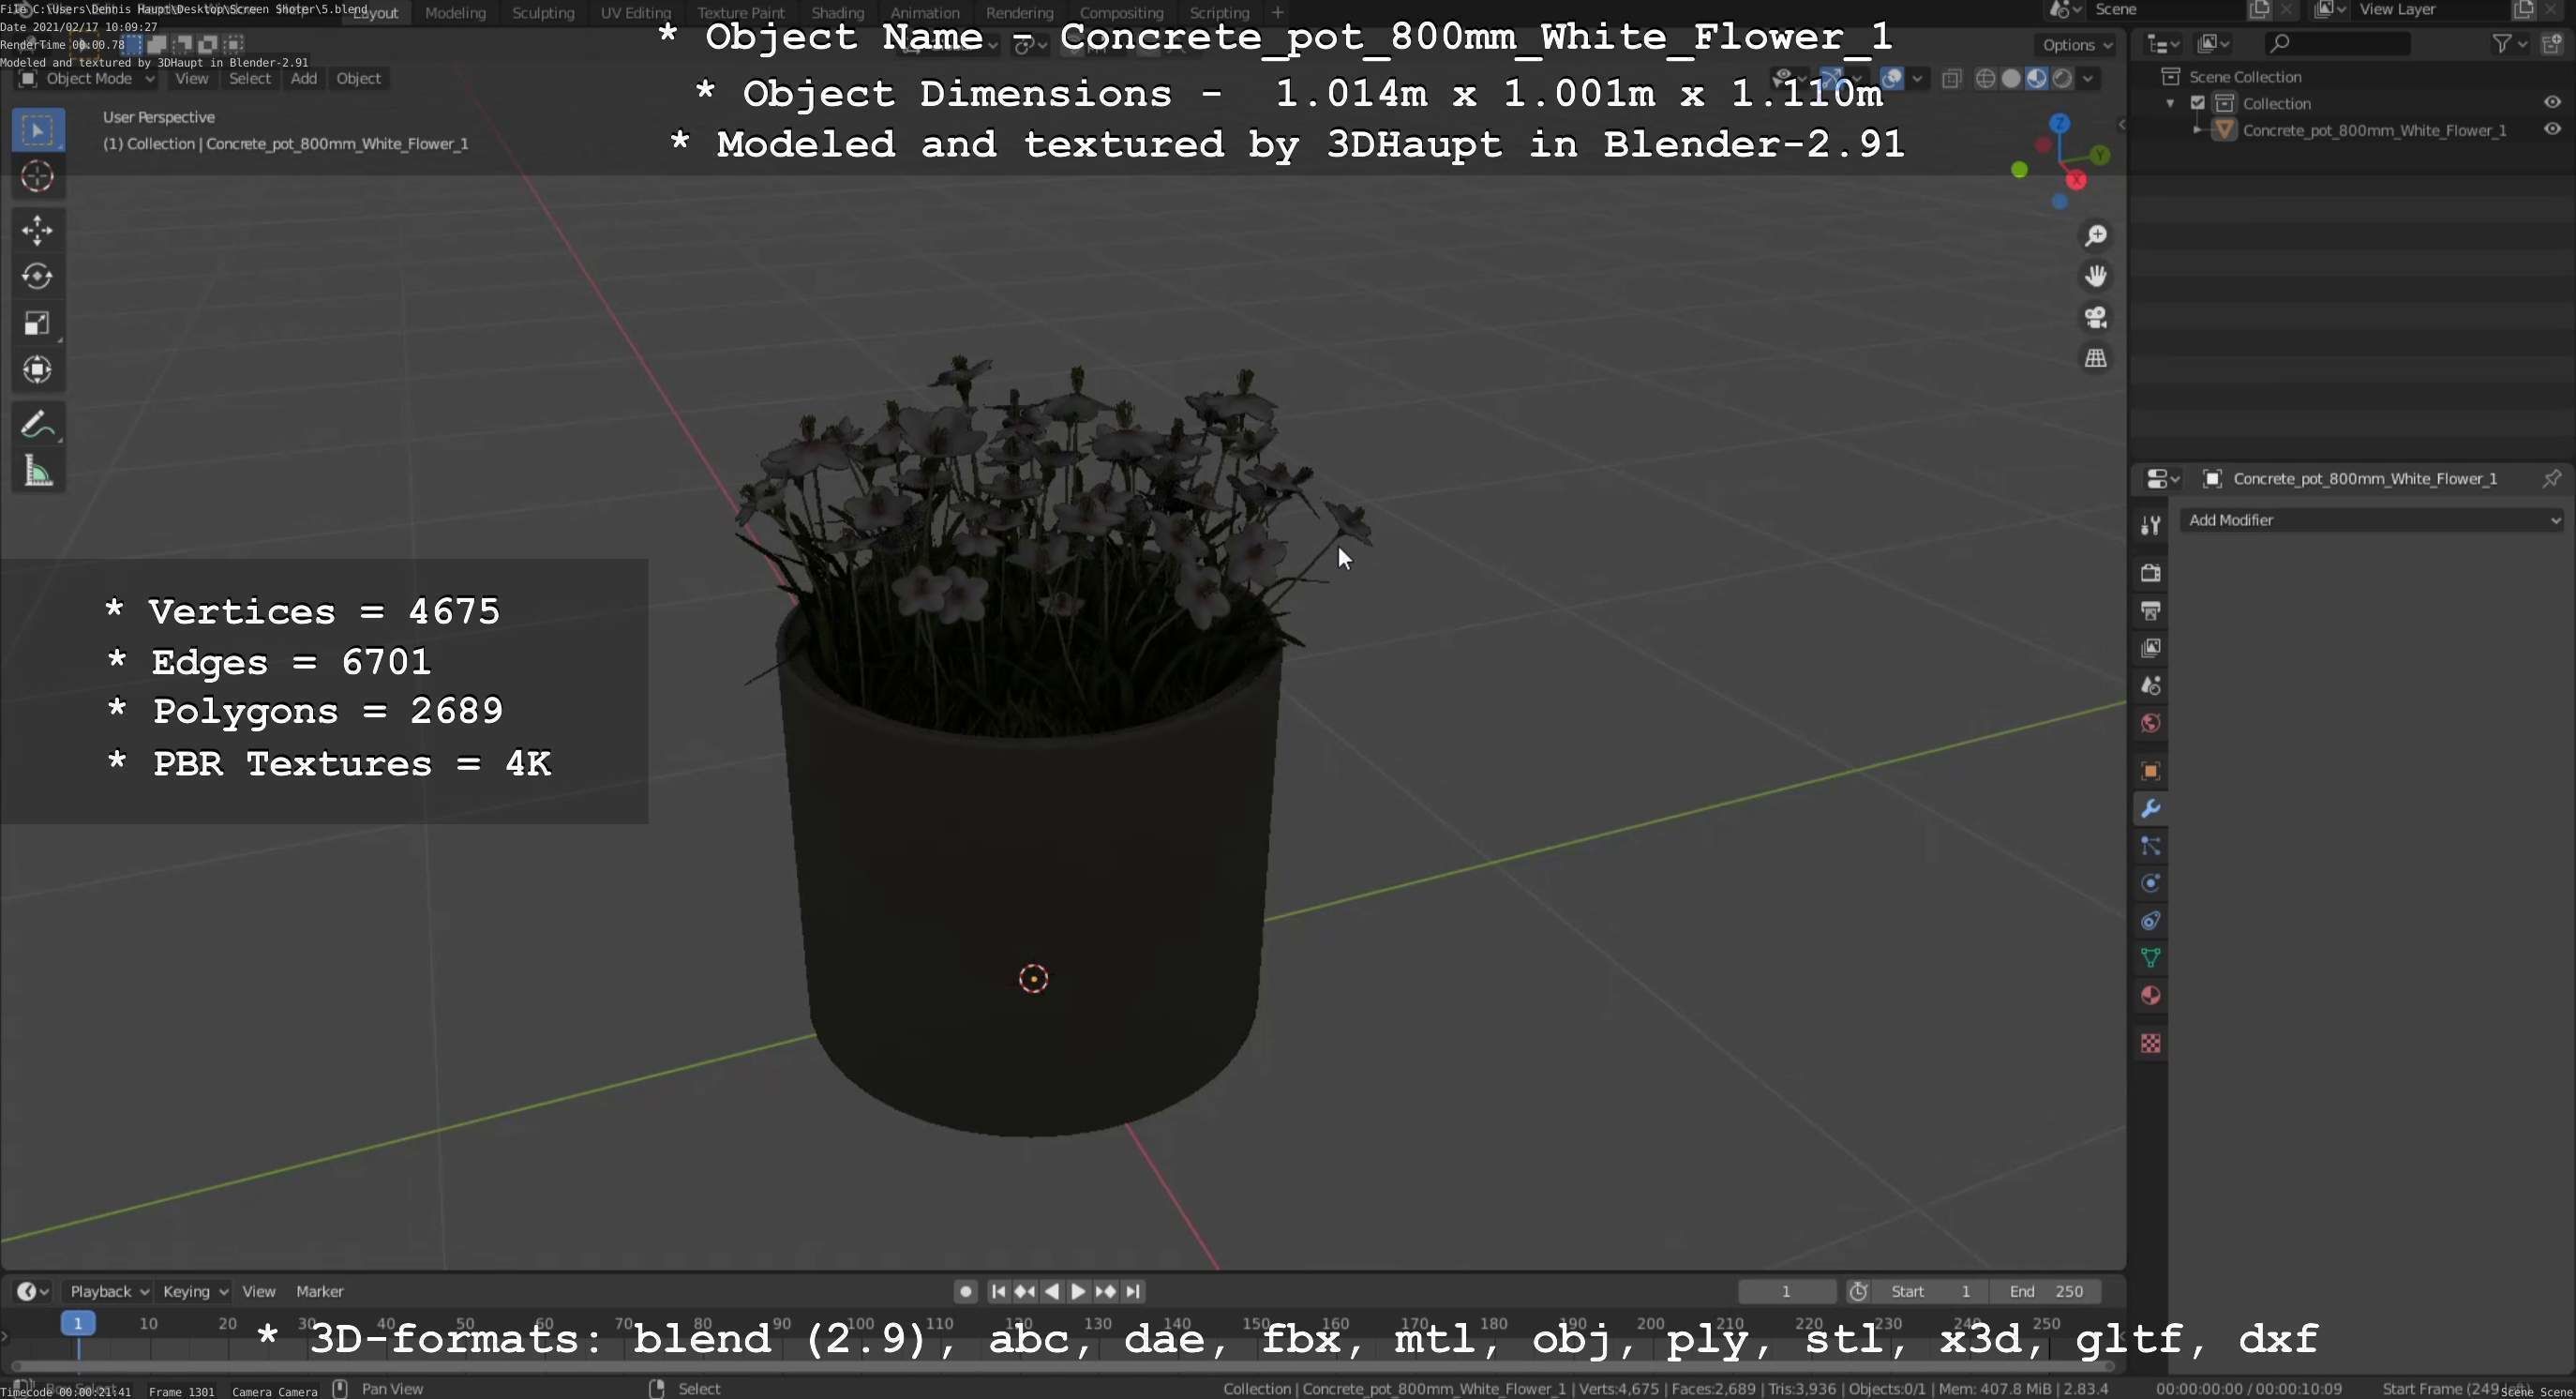
Task: Select the Move tool
Action: (x=38, y=230)
